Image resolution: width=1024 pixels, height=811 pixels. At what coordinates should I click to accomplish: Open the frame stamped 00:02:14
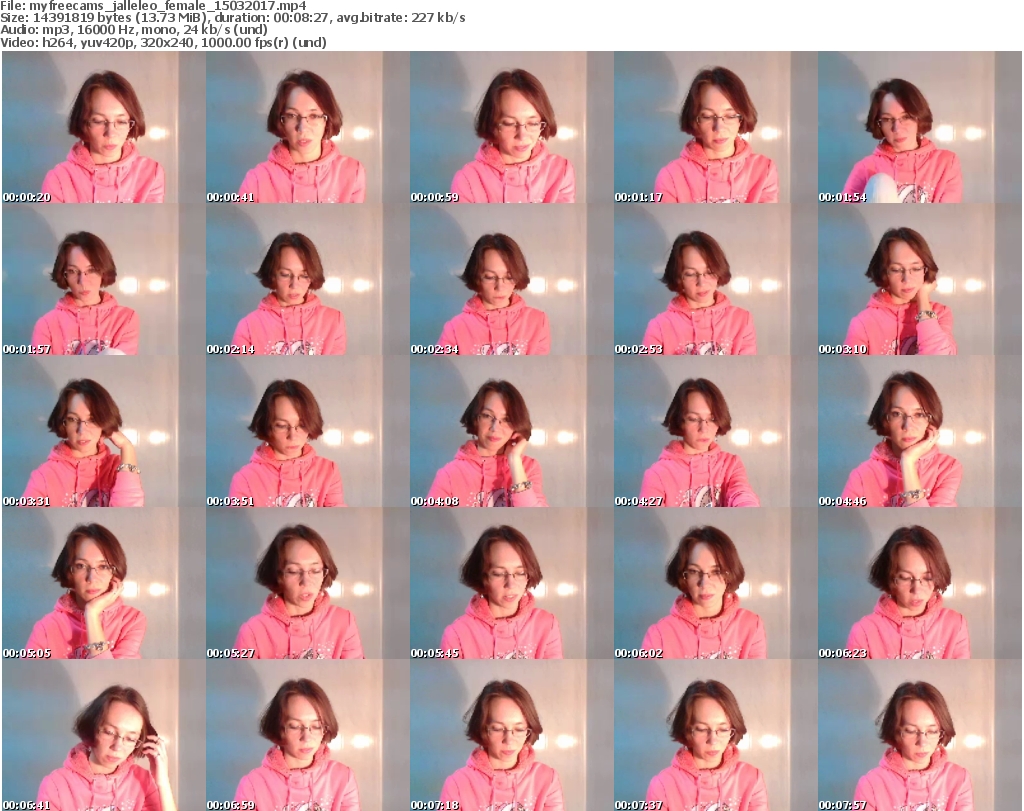(x=308, y=279)
